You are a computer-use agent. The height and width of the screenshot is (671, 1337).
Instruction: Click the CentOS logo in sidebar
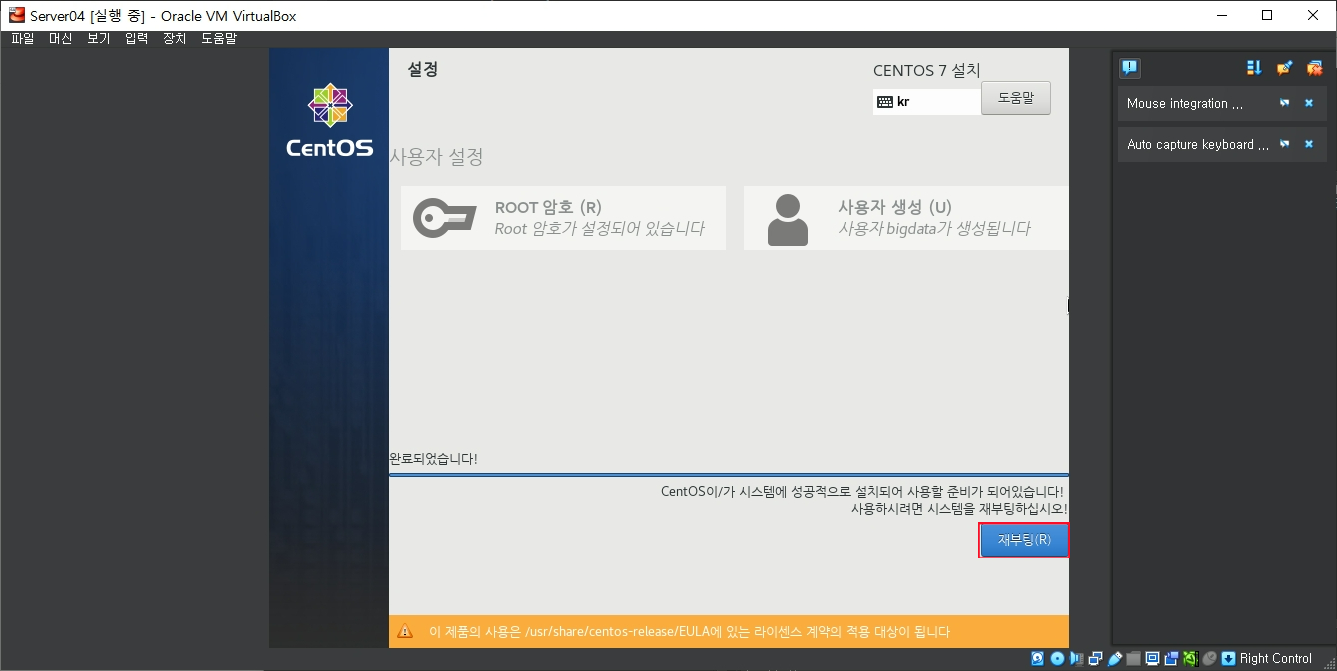tap(329, 121)
